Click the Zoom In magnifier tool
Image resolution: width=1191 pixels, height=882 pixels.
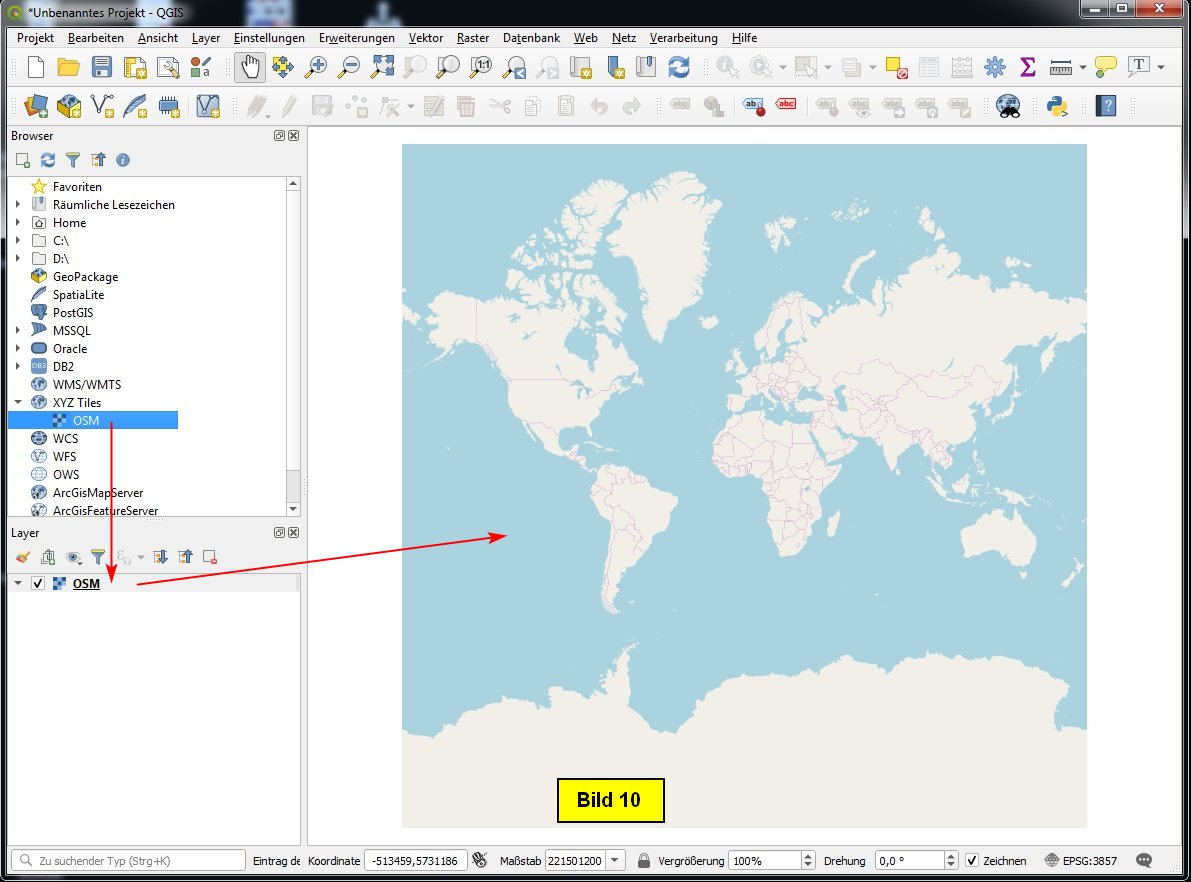(316, 67)
